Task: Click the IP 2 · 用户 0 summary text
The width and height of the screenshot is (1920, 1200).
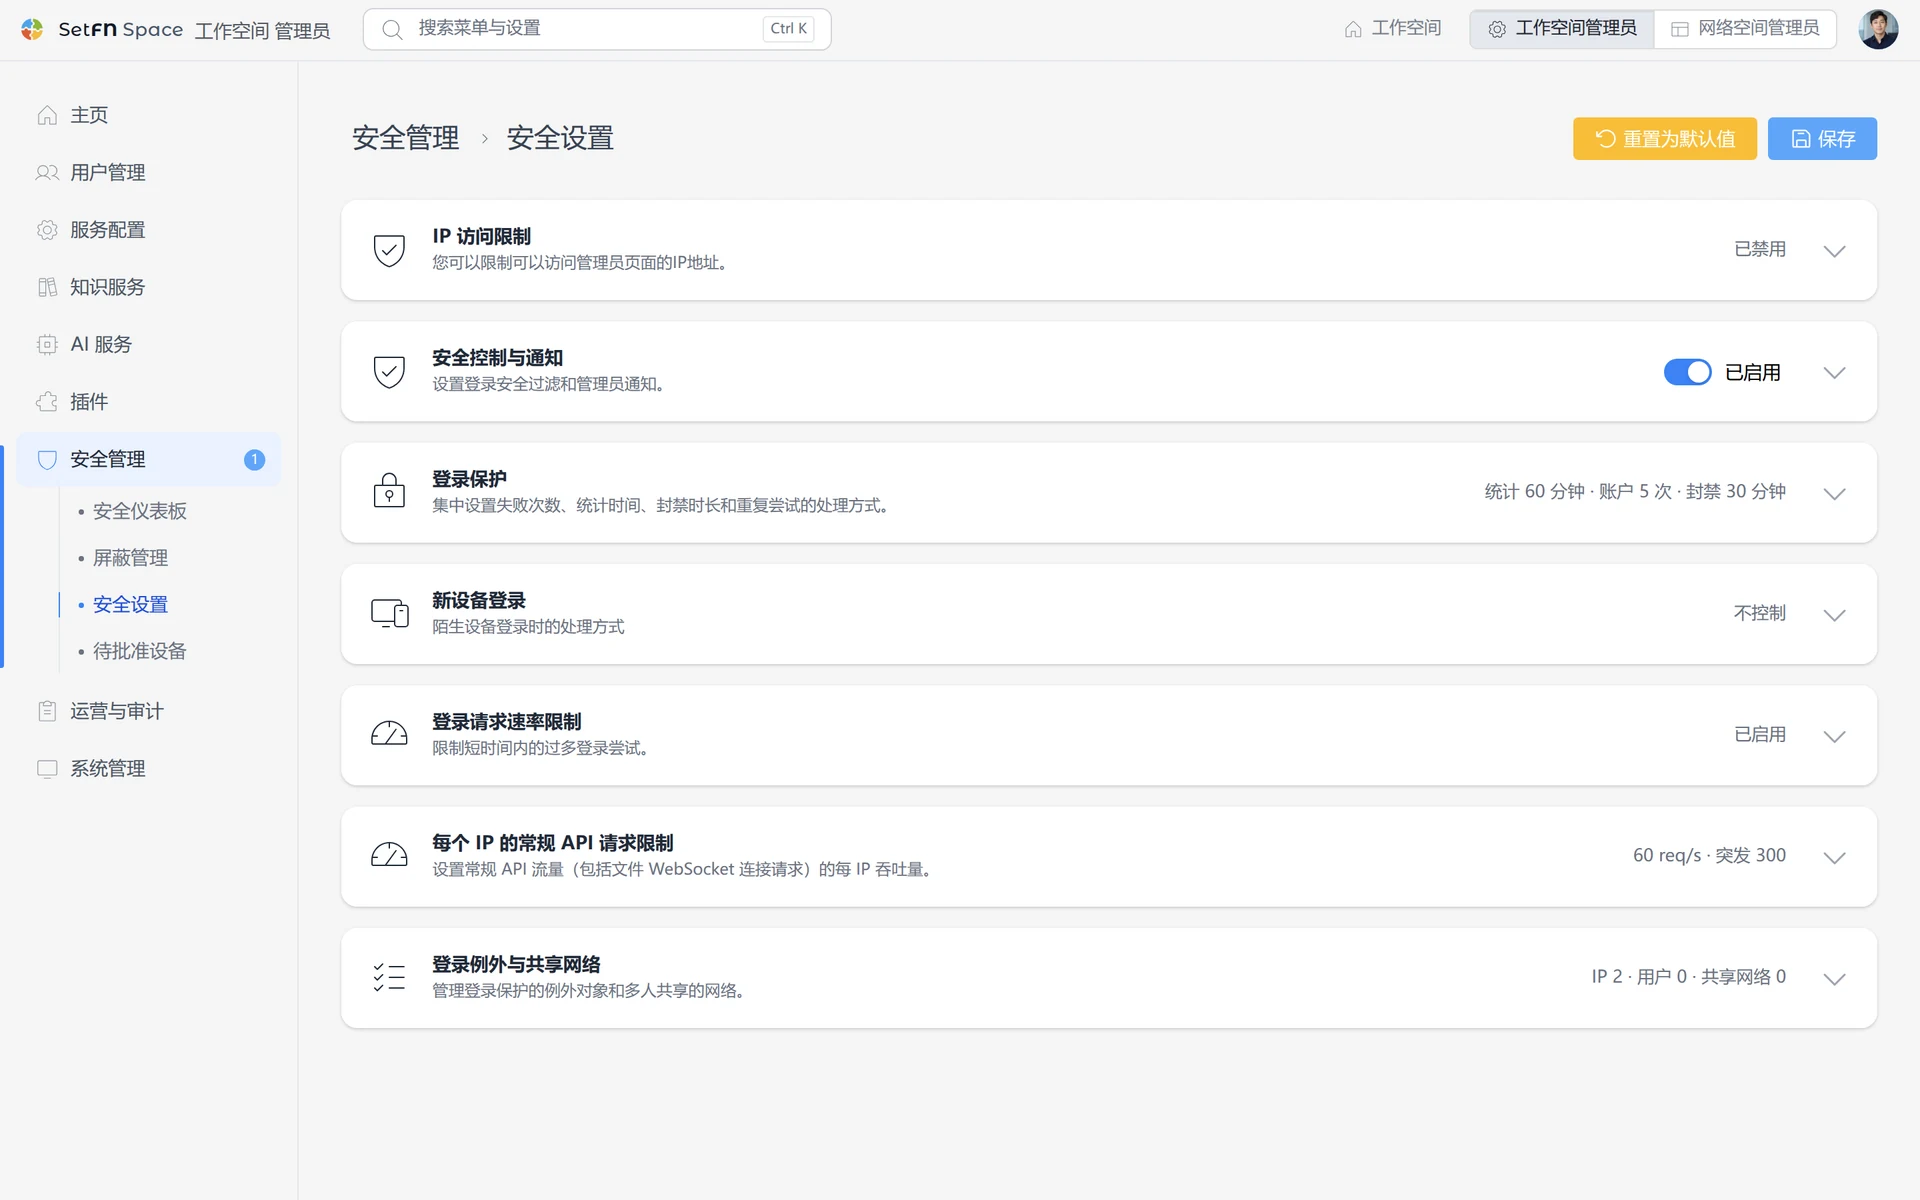Action: click(1688, 977)
